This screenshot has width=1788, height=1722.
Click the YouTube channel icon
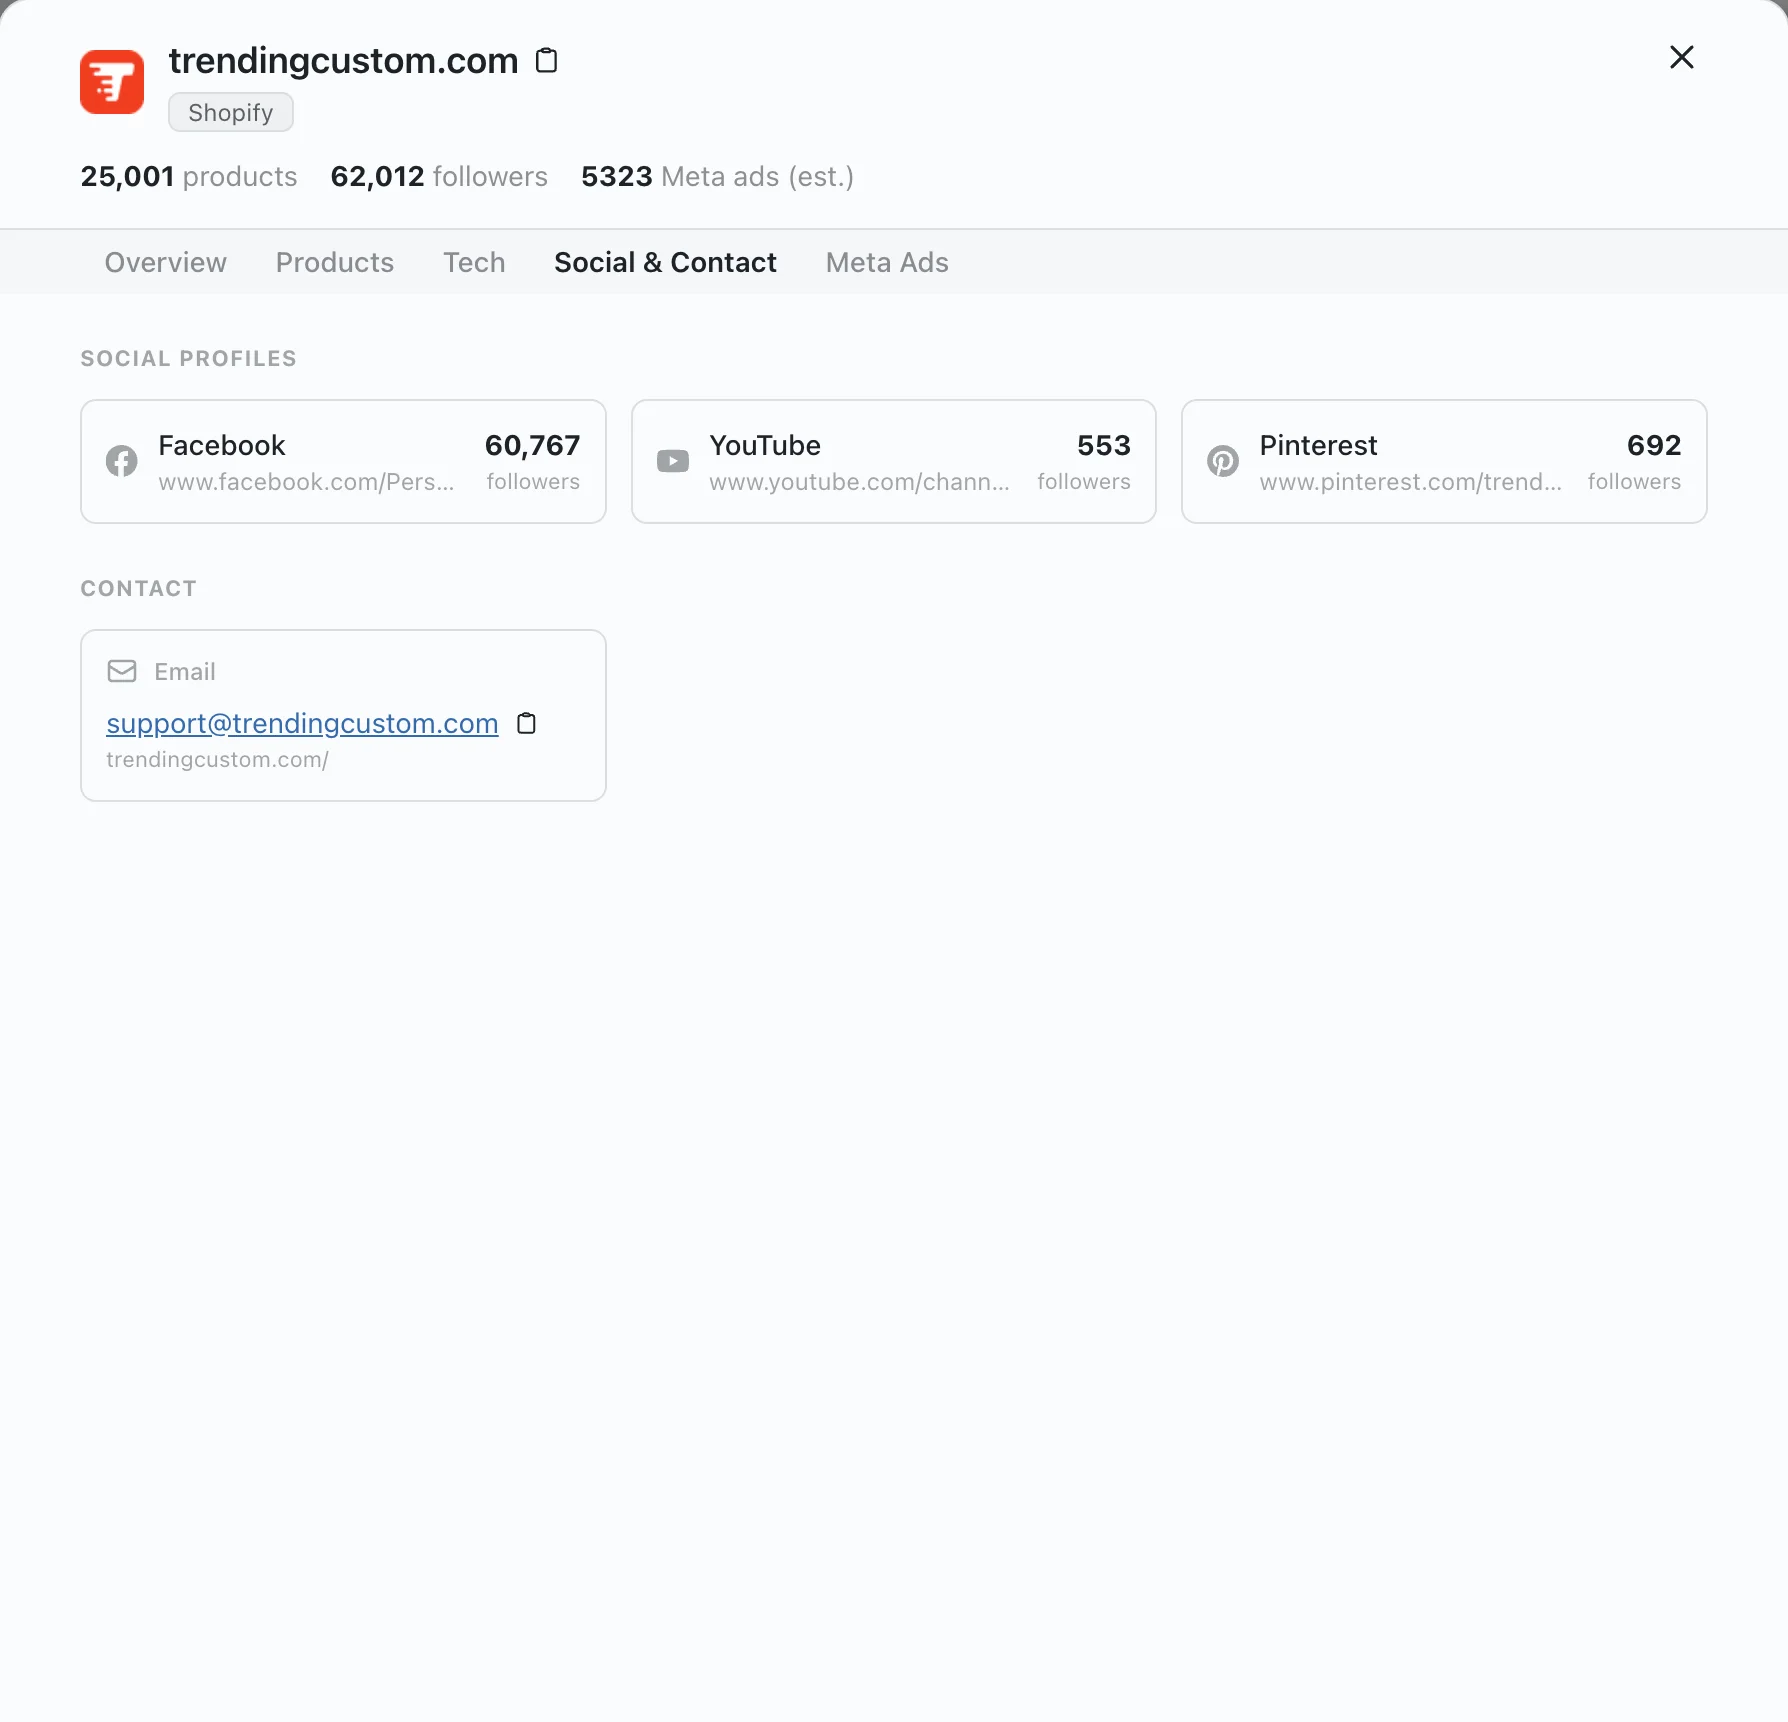672,461
